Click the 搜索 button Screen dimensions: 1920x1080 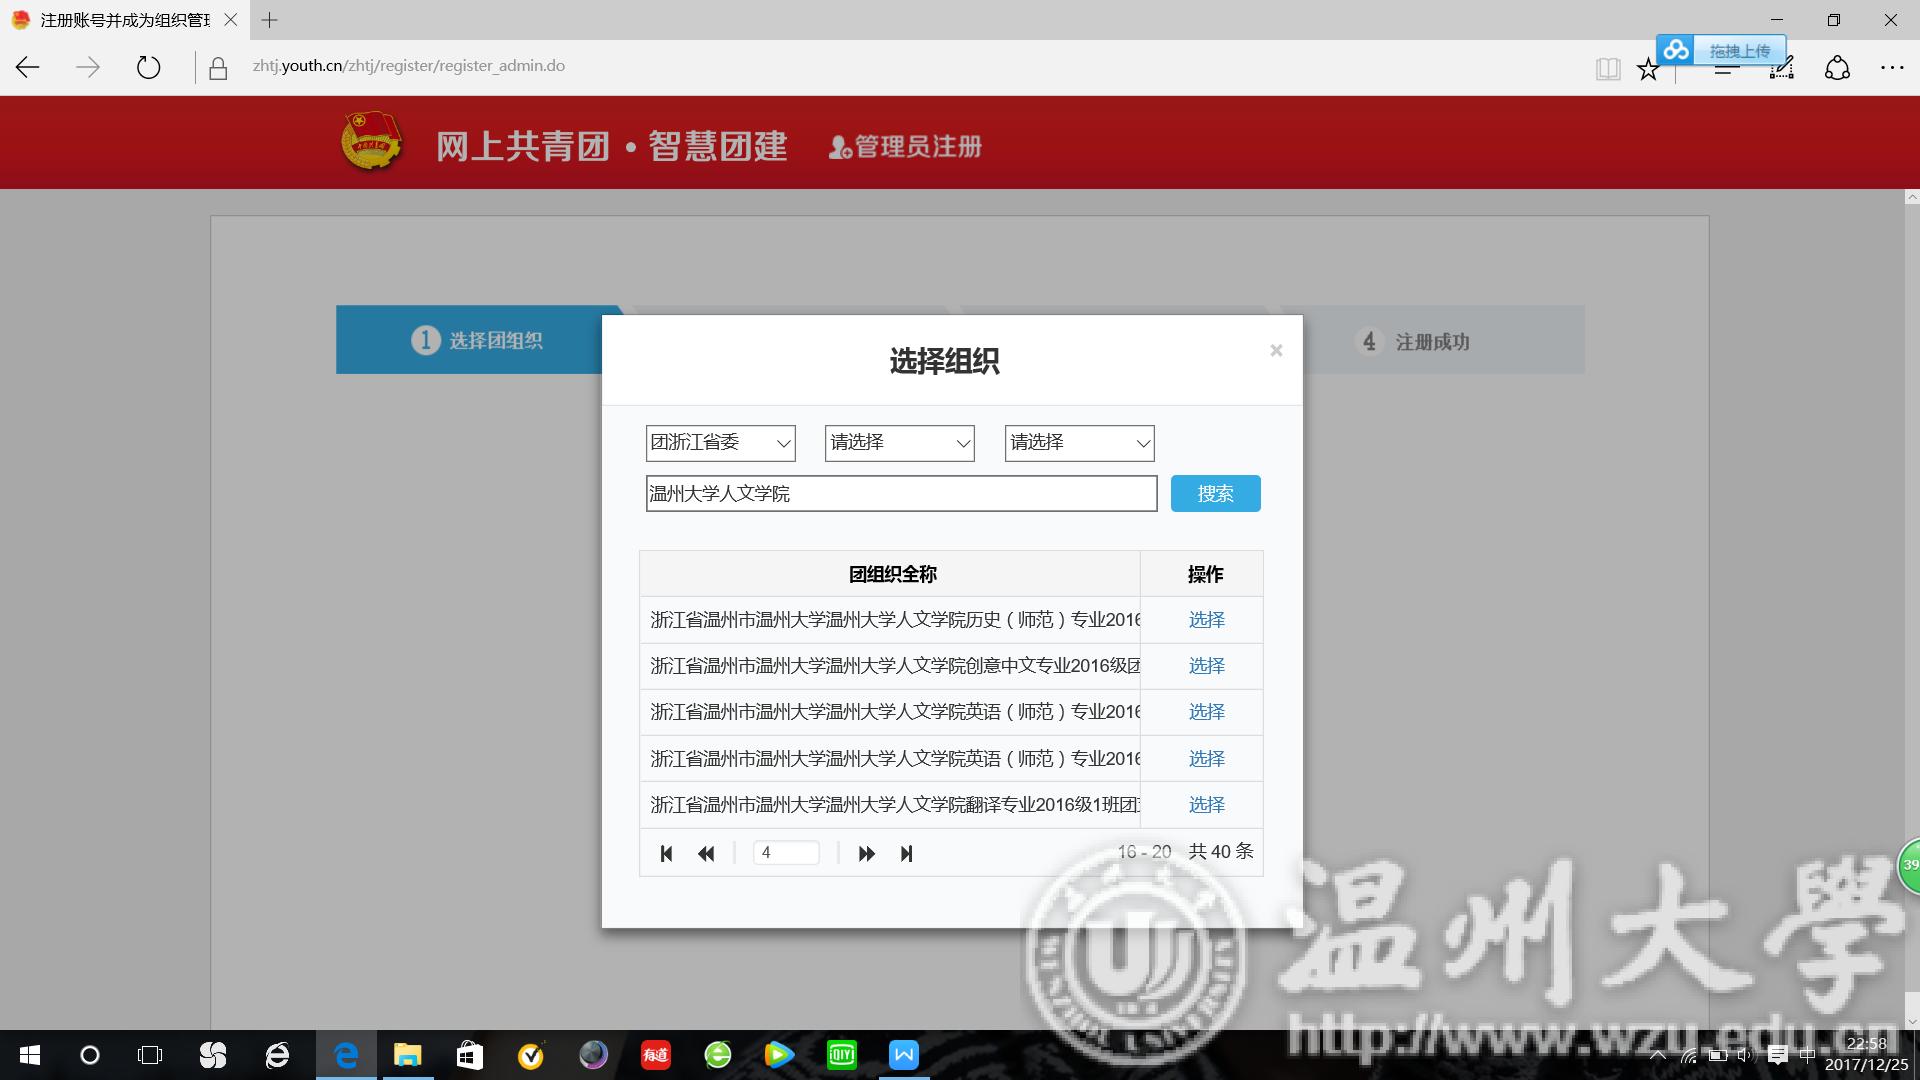coord(1215,493)
